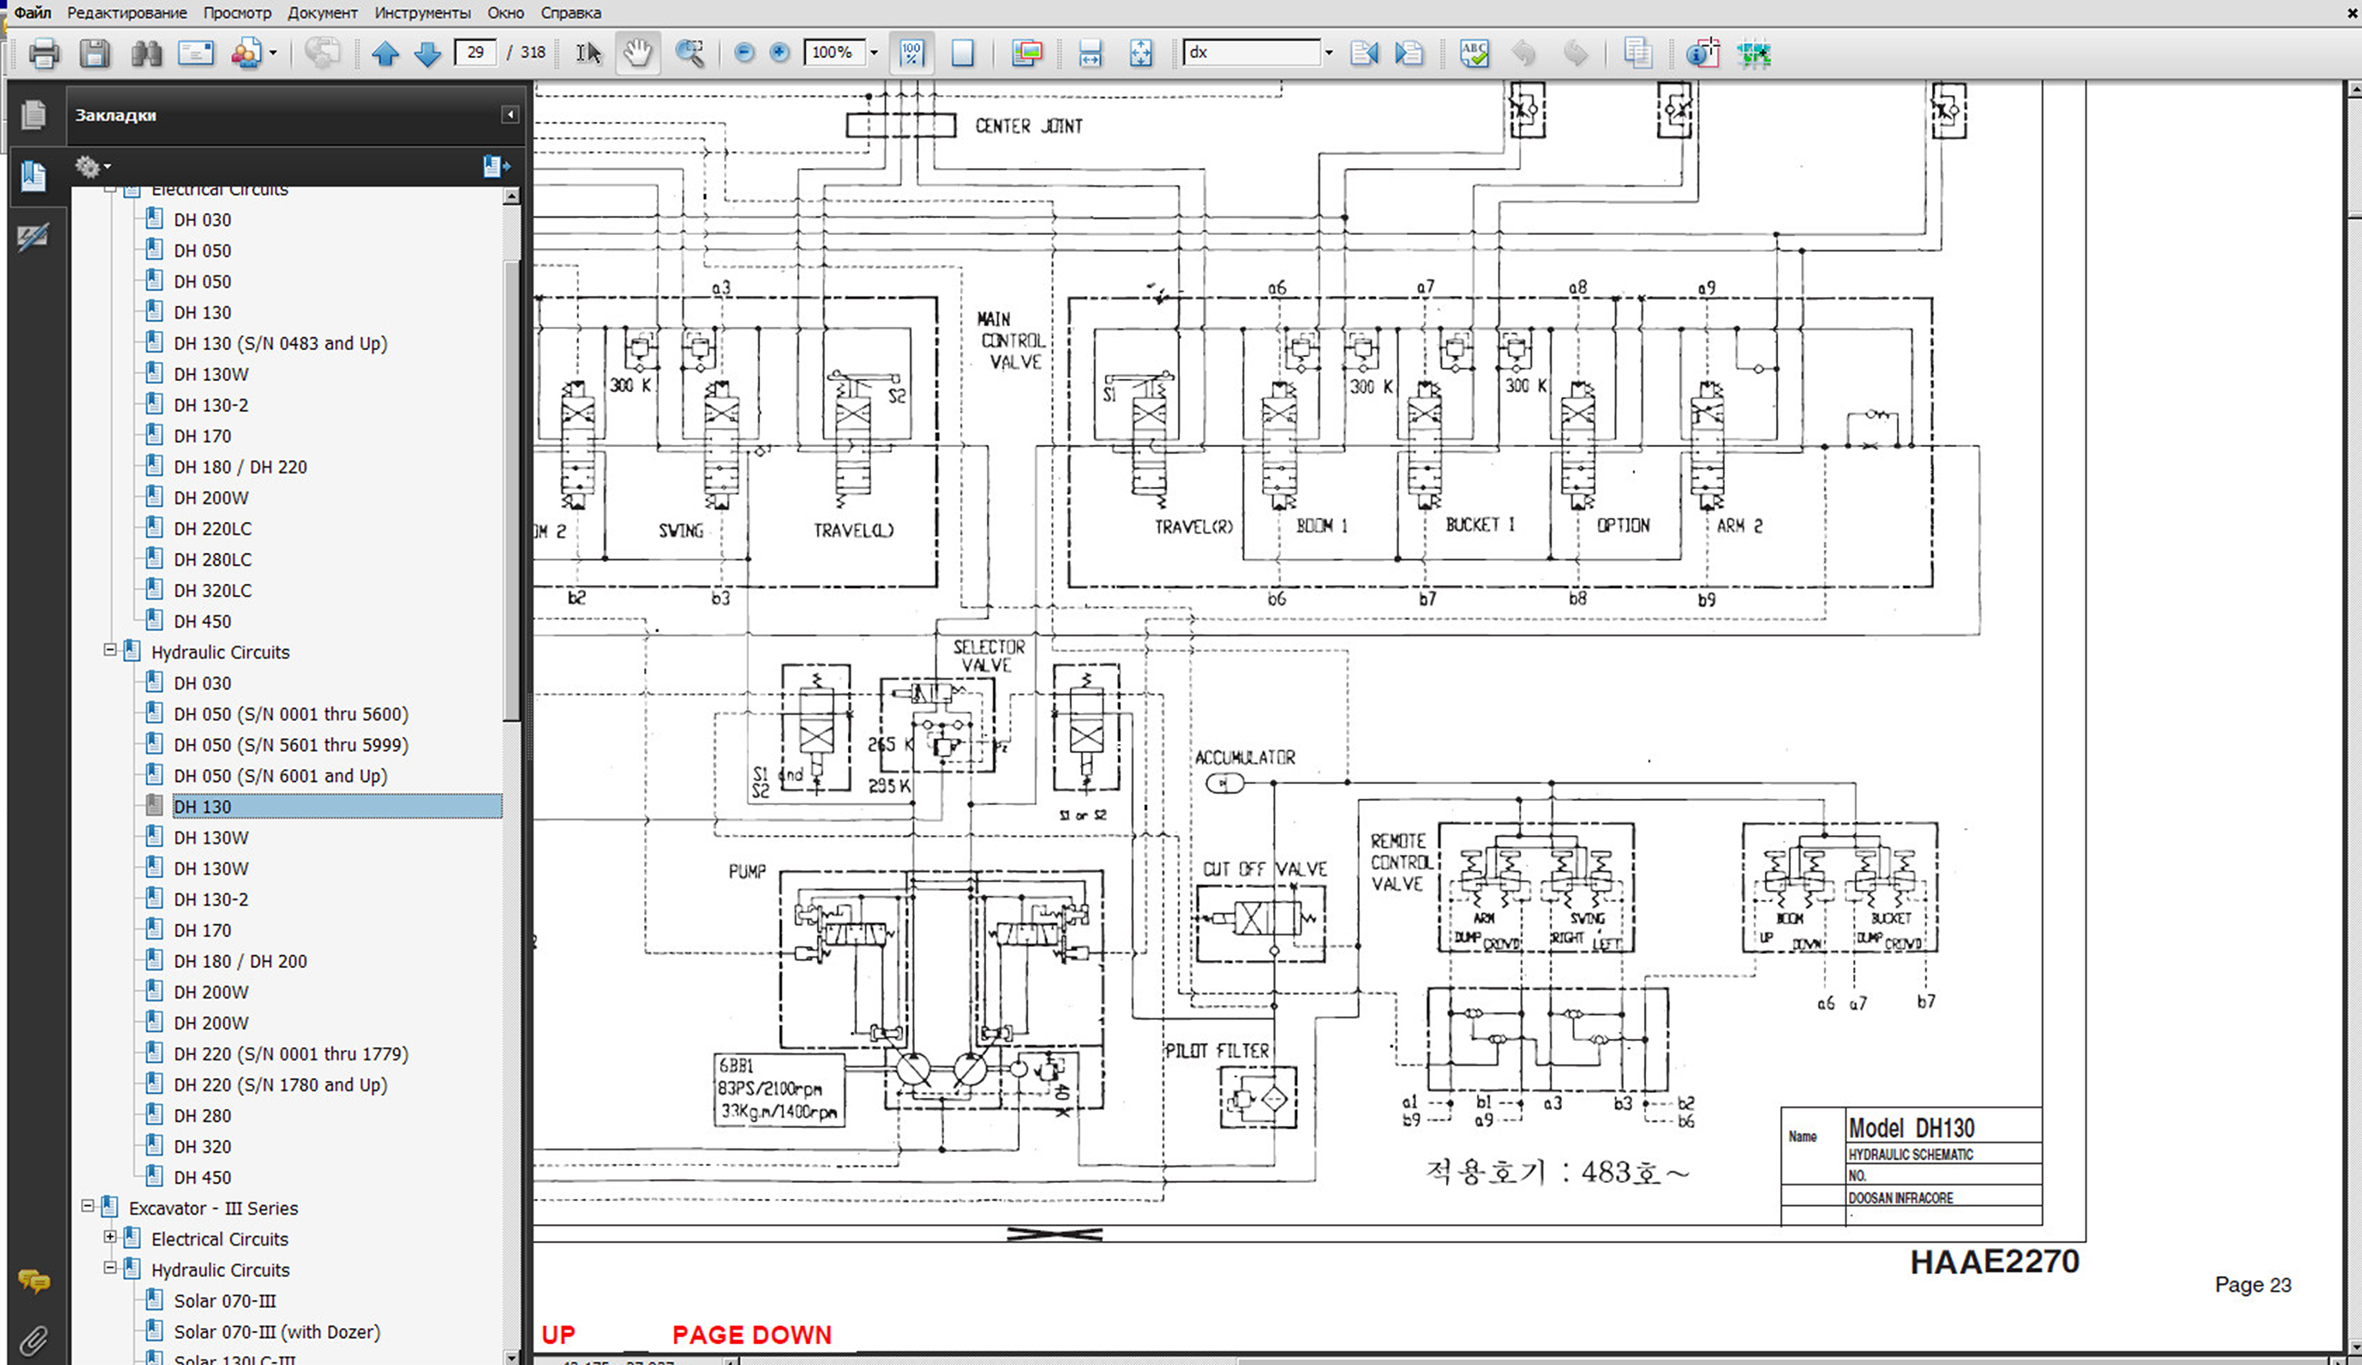Open the Документ menu
The width and height of the screenshot is (2362, 1365).
tap(322, 13)
